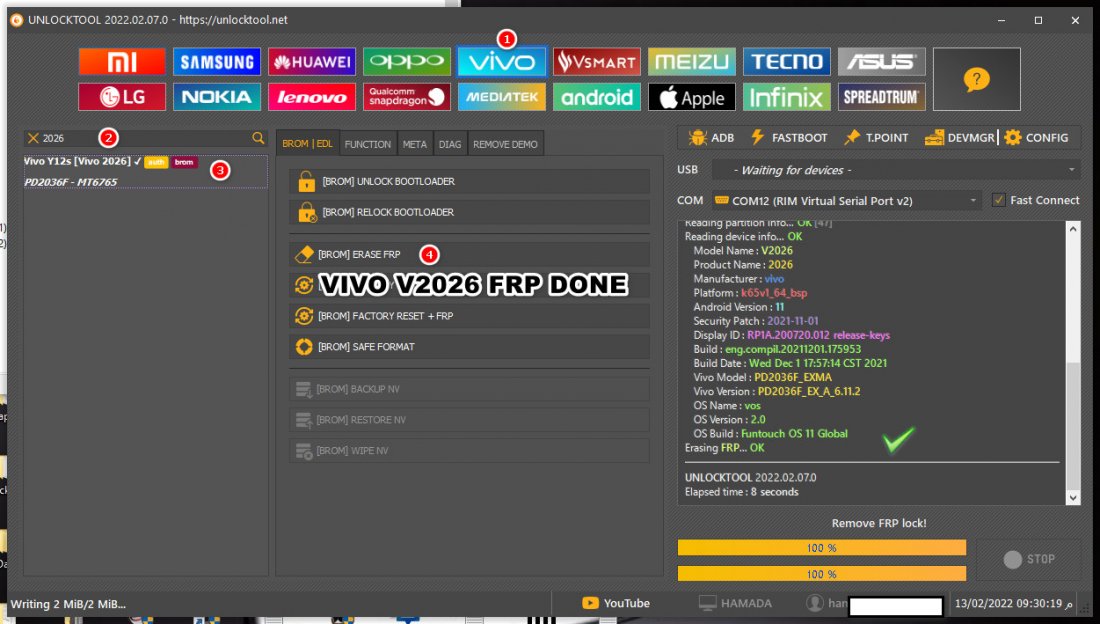Click the lower 100 % progress bar
1100x624 pixels.
click(x=821, y=573)
